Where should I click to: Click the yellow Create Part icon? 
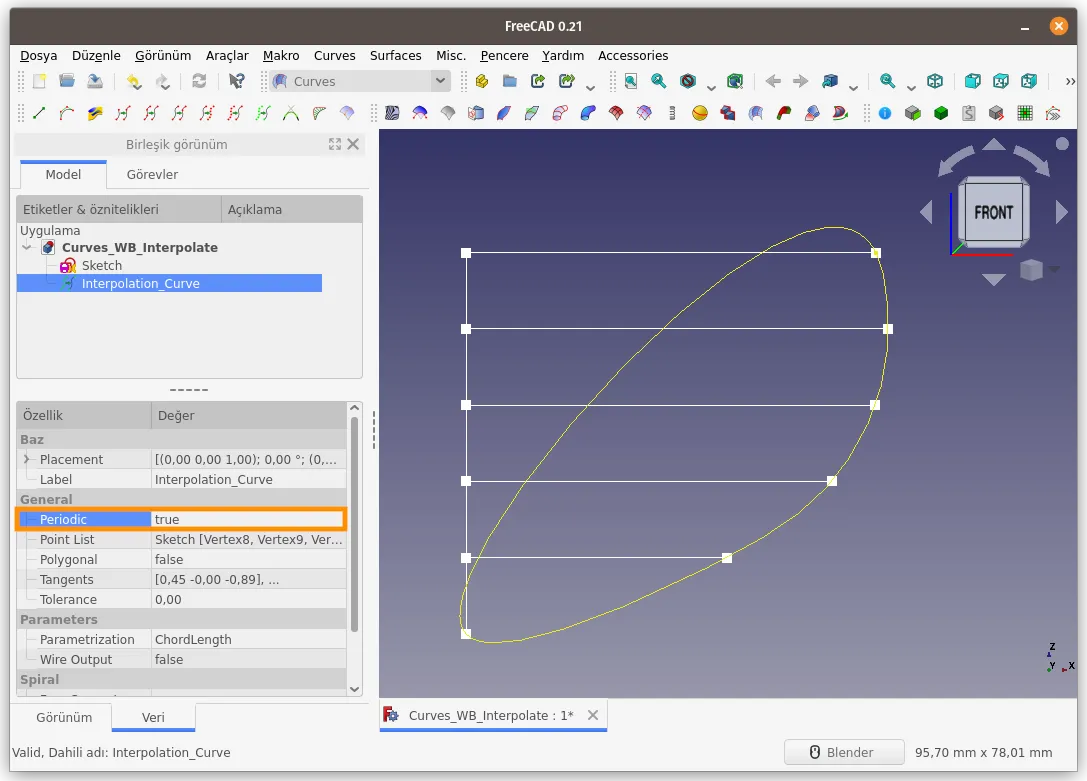pyautogui.click(x=482, y=81)
